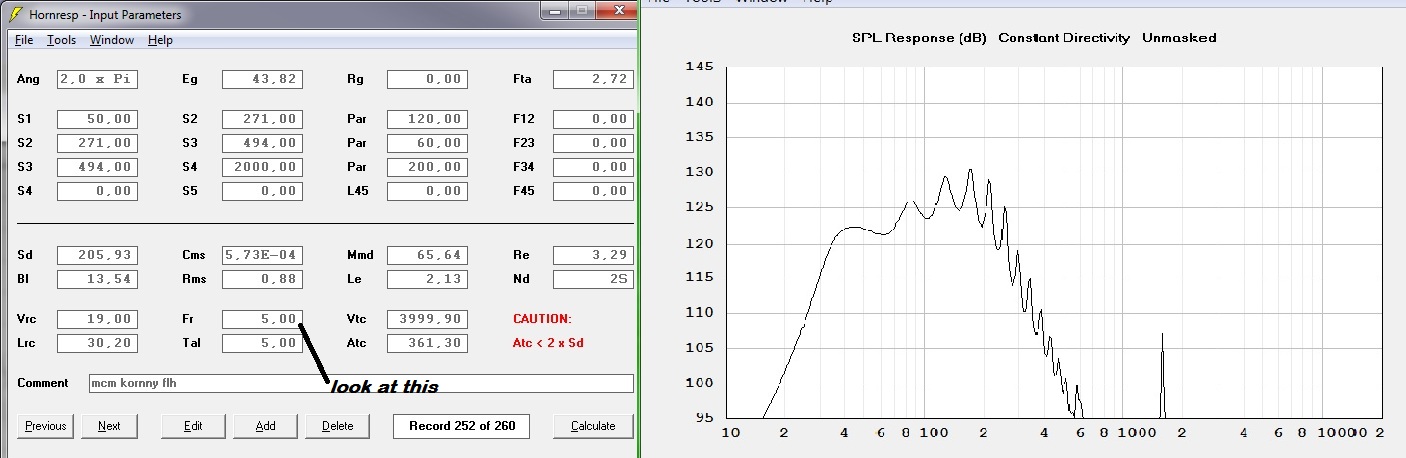Select the F34 input field

593,167
